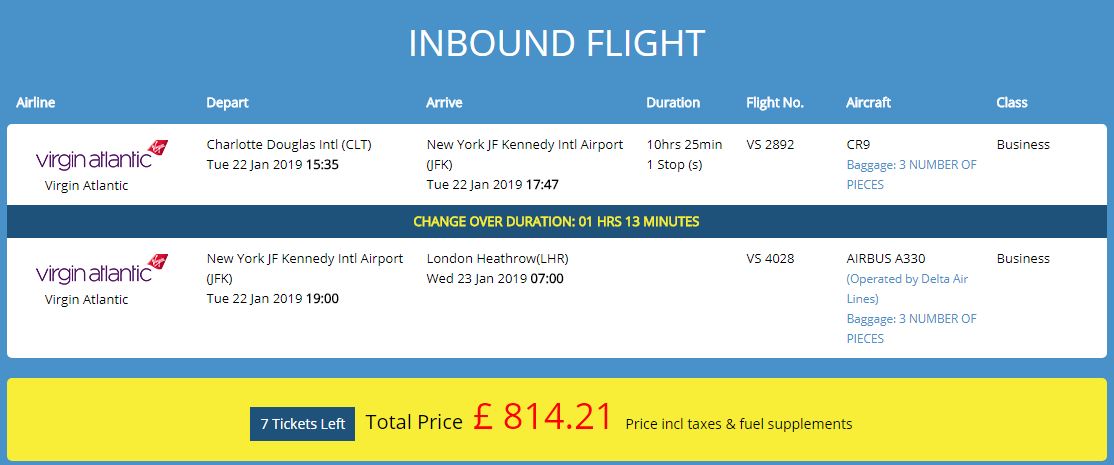Viewport: 1114px width, 465px height.
Task: Click the Operated by Delta Air Lines note
Action: coord(907,288)
